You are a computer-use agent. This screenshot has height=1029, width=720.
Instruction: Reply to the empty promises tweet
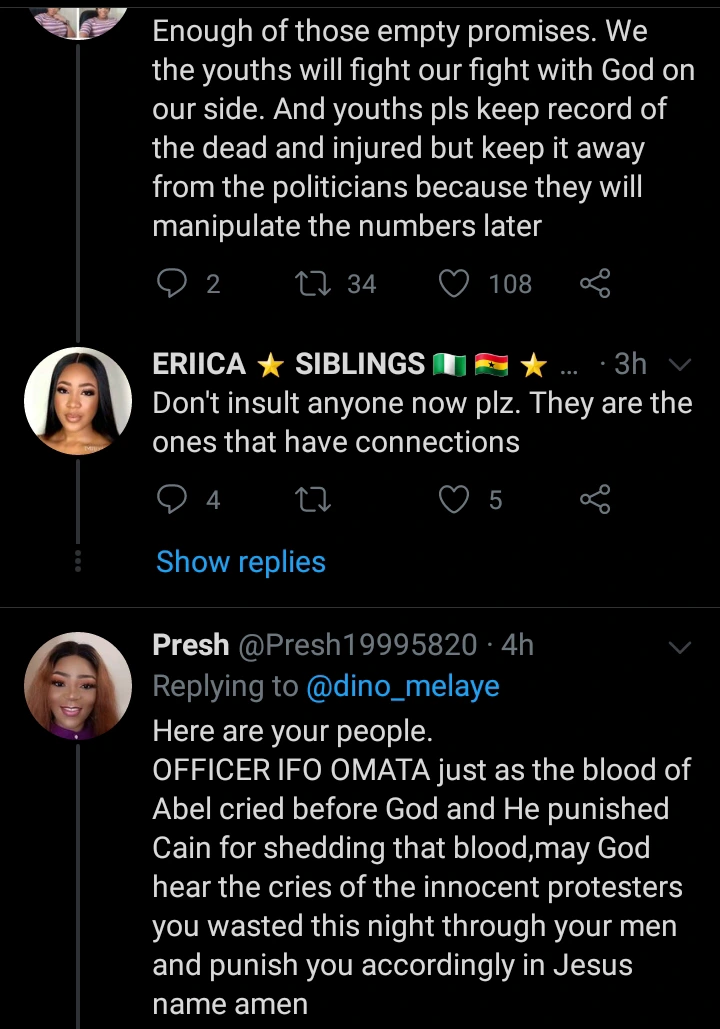tap(174, 284)
